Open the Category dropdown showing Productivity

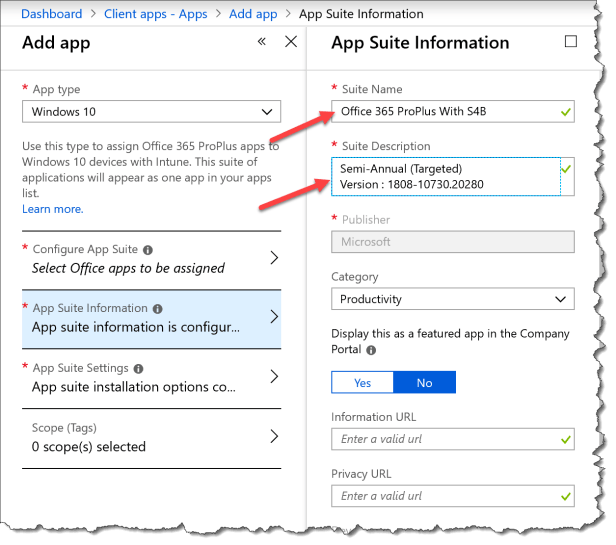[x=453, y=299]
